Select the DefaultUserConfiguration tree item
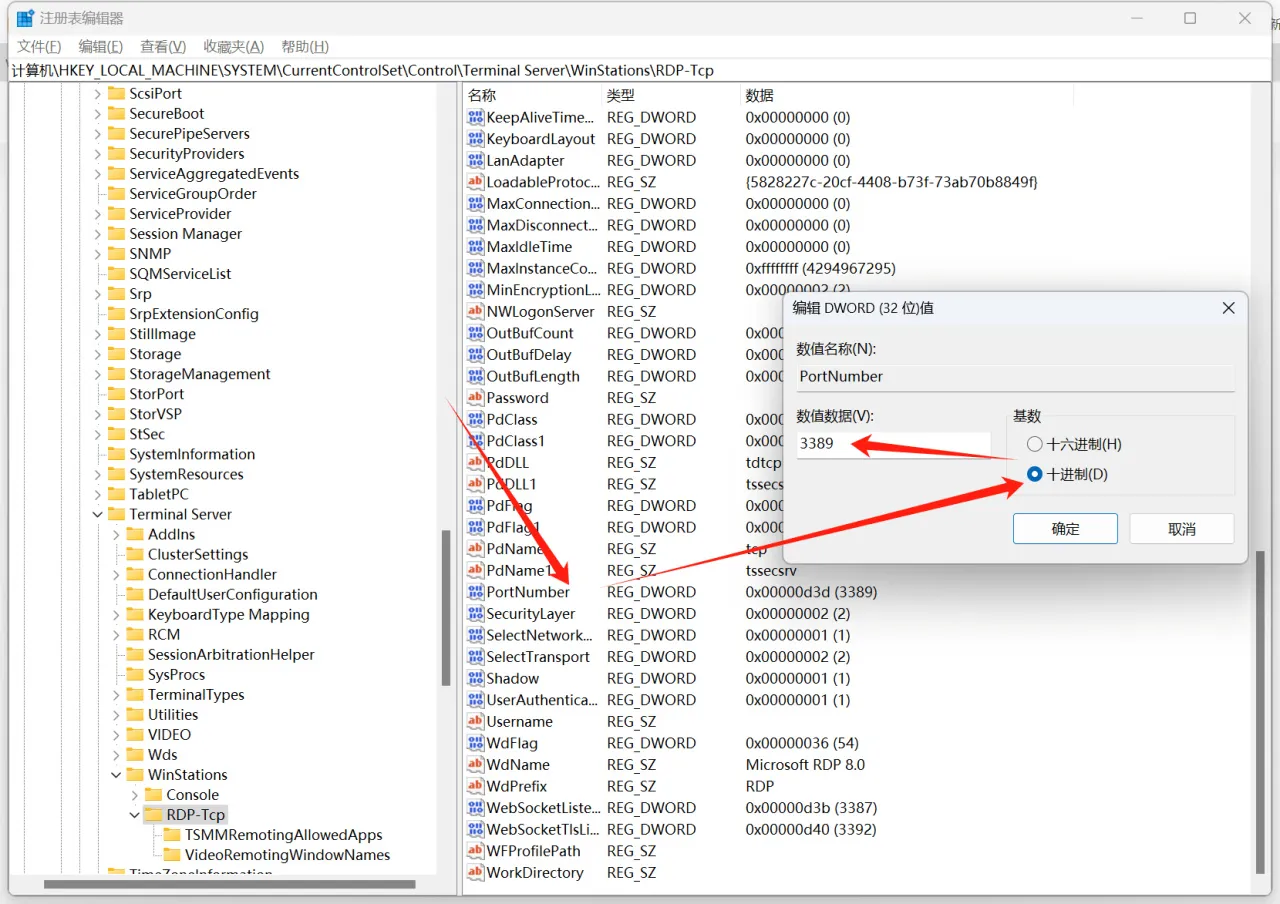 (233, 594)
